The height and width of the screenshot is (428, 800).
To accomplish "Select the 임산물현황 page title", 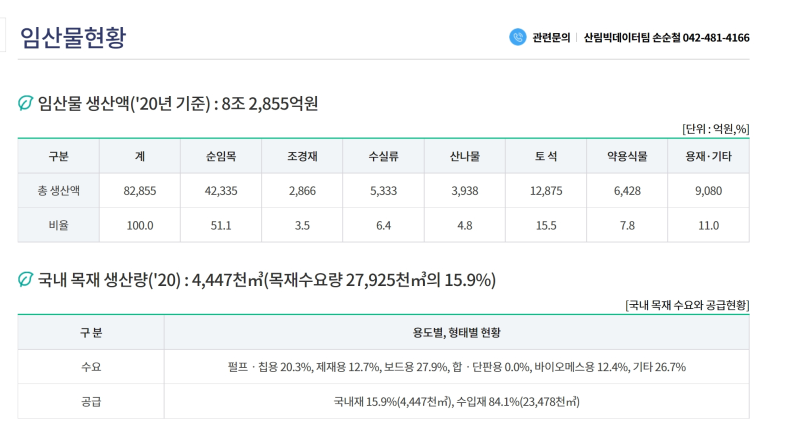I will [73, 38].
